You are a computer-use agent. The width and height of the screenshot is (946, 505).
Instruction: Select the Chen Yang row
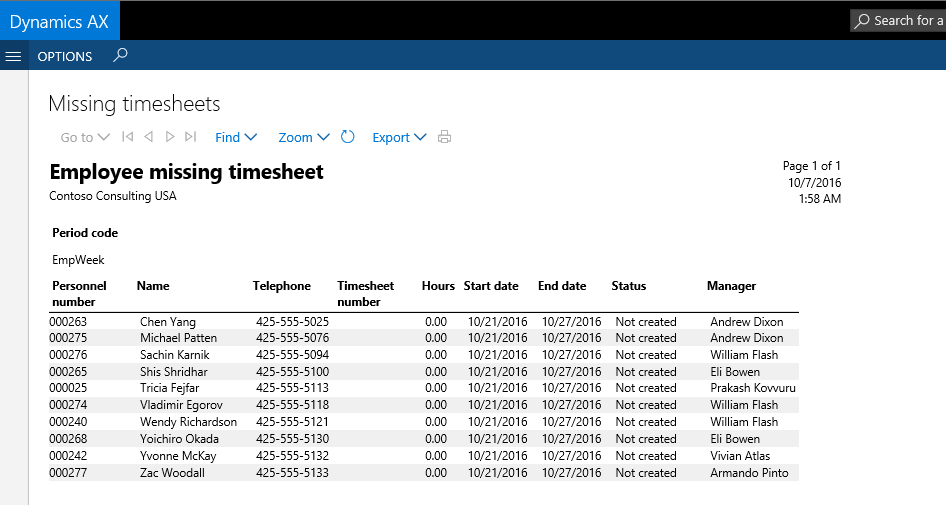click(x=168, y=322)
